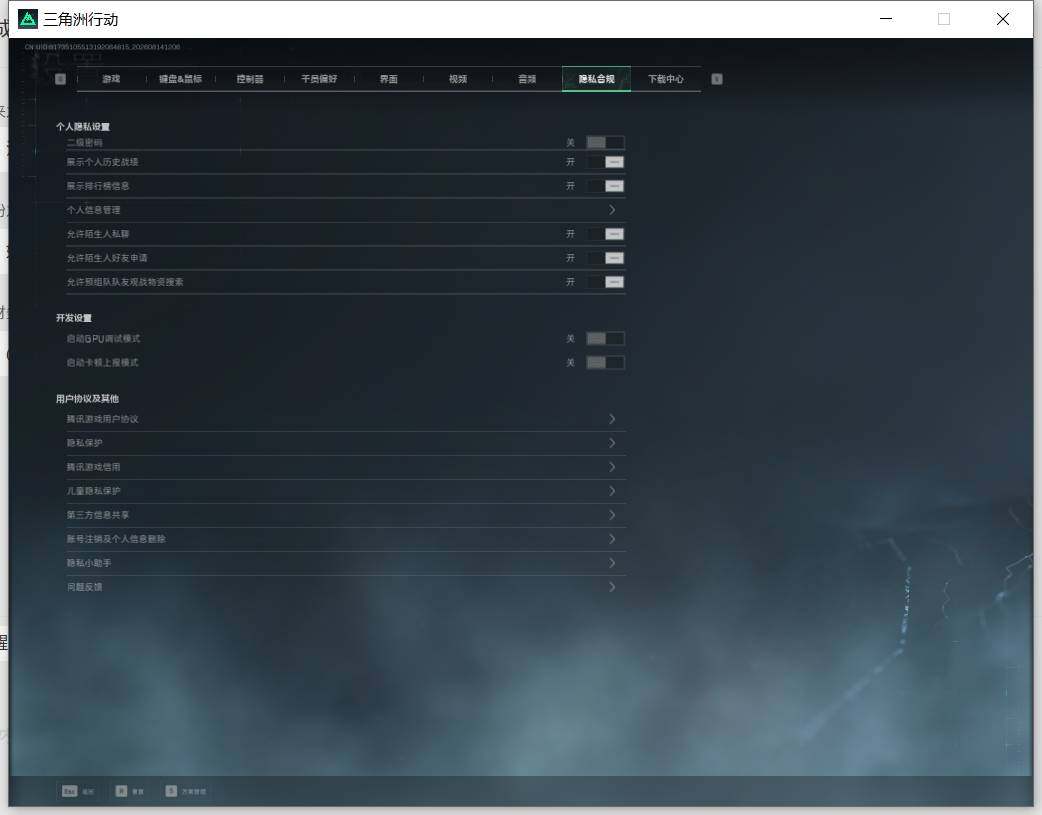This screenshot has height=815, width=1042.
Task: Click the S key hint icon at bottom
Action: point(171,791)
